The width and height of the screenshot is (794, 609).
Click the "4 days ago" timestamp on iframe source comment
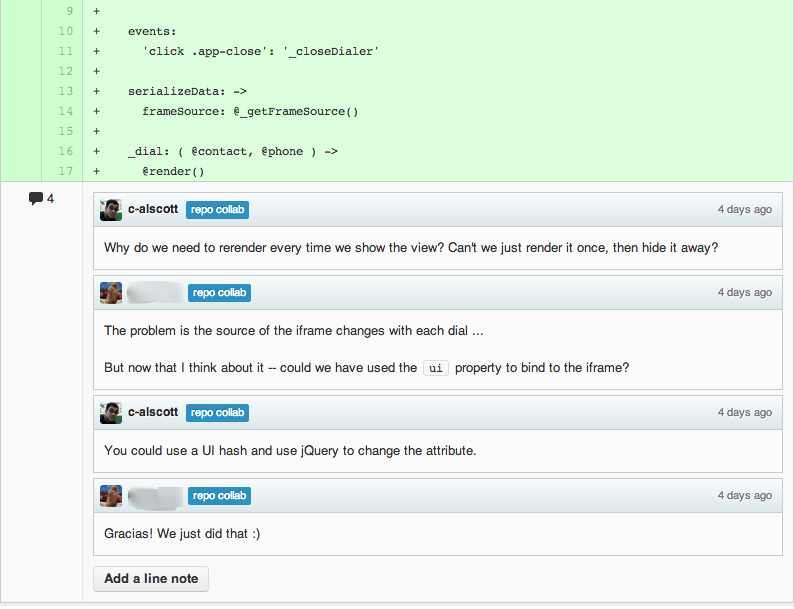click(744, 293)
